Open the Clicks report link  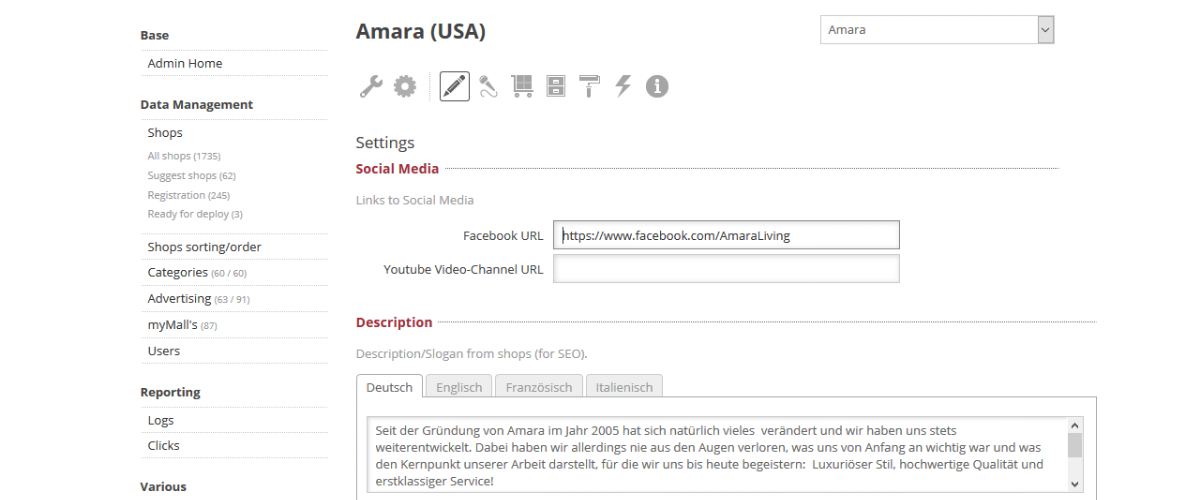coord(164,446)
